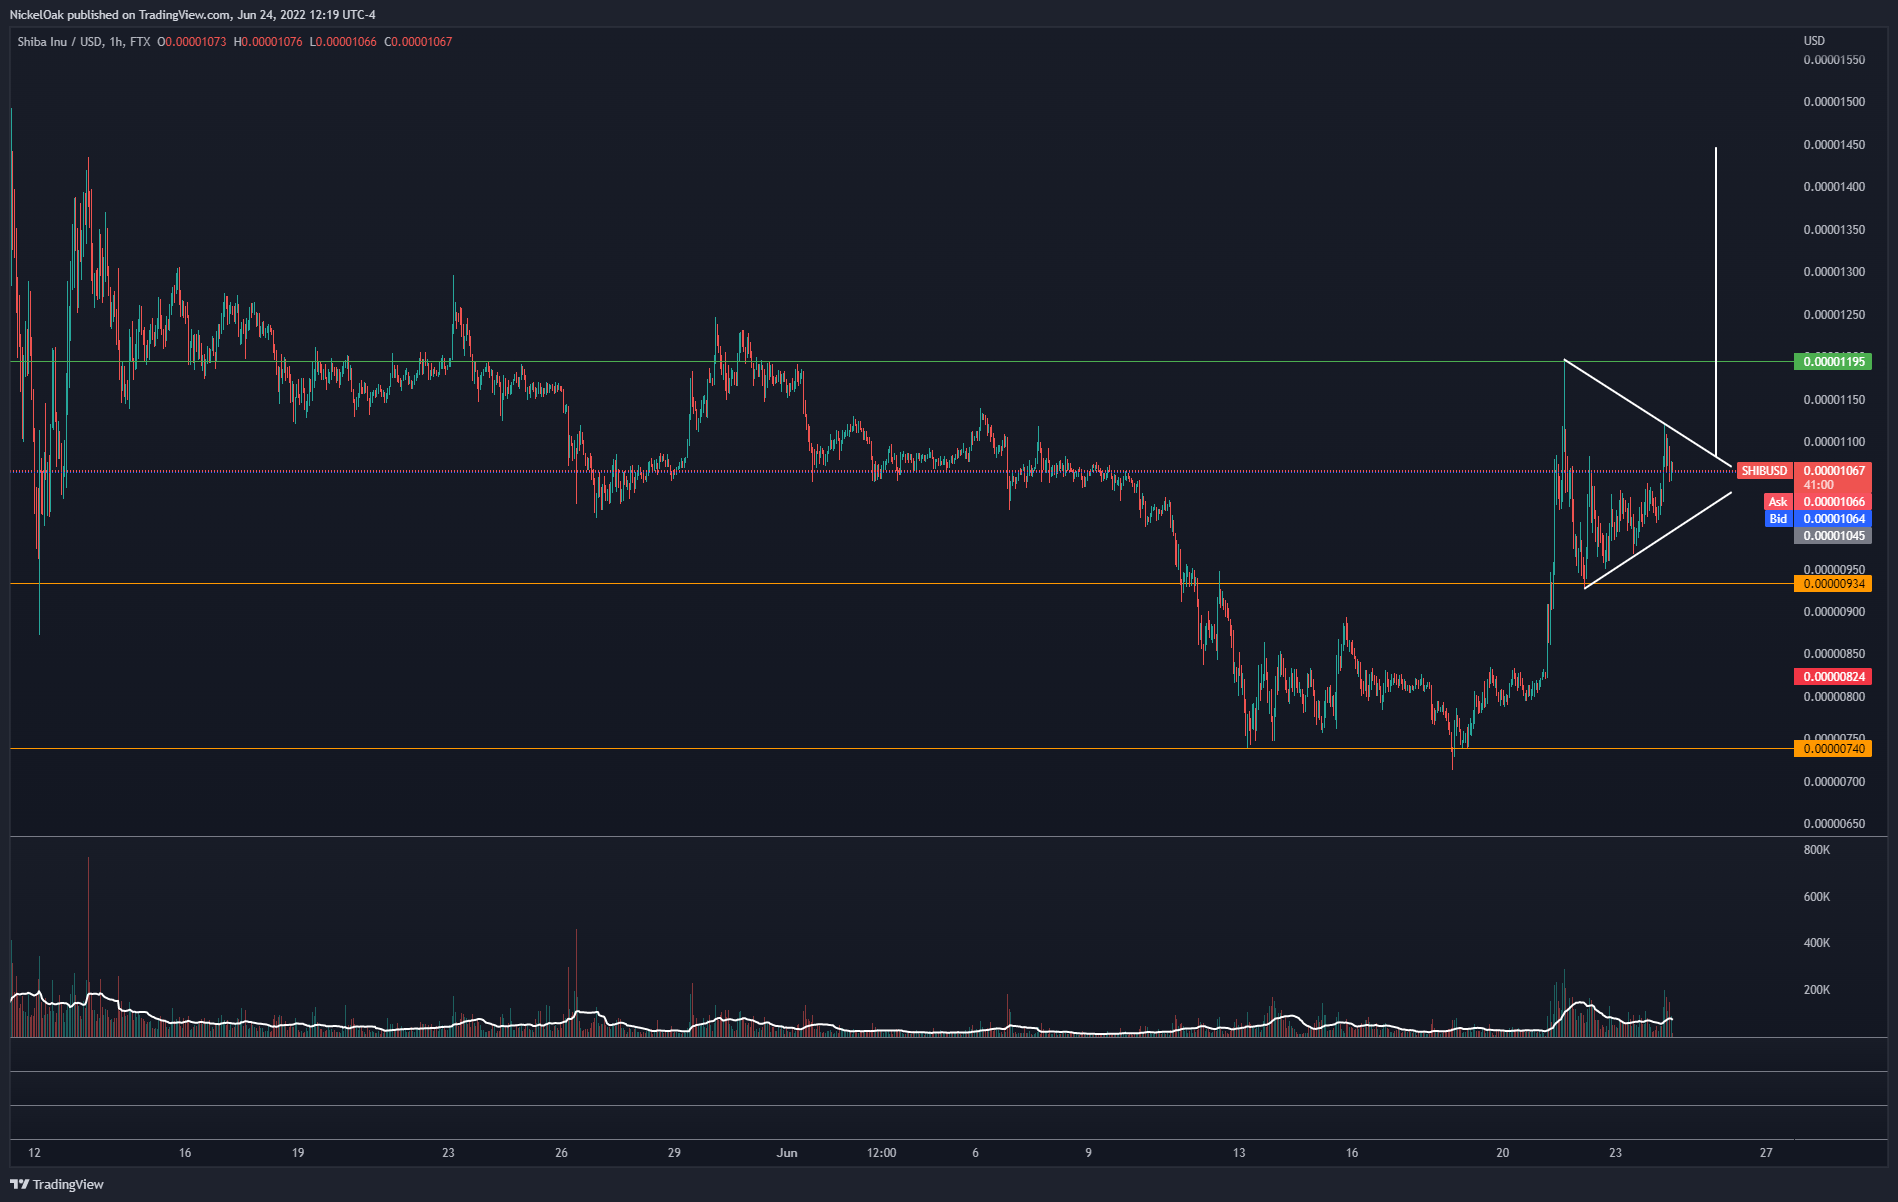
Task: Select the high value H0.00001076
Action: (268, 42)
